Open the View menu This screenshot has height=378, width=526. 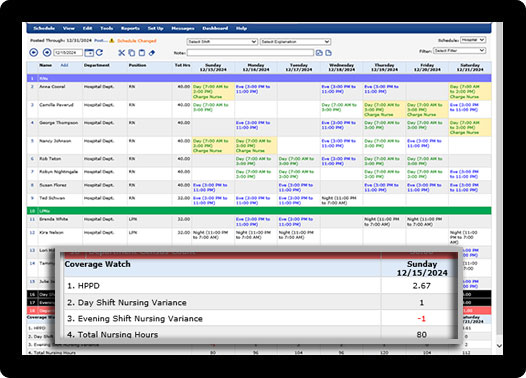(68, 28)
